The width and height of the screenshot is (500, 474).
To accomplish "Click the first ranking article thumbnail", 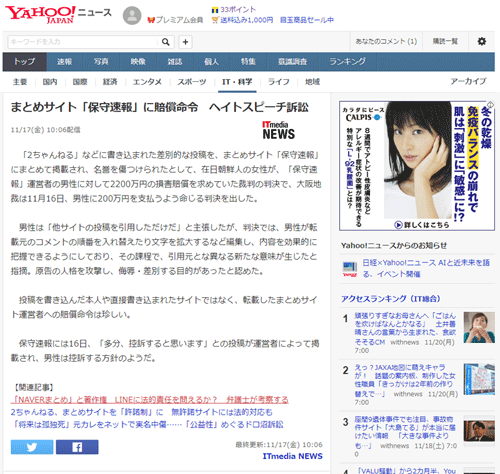I will tap(479, 327).
